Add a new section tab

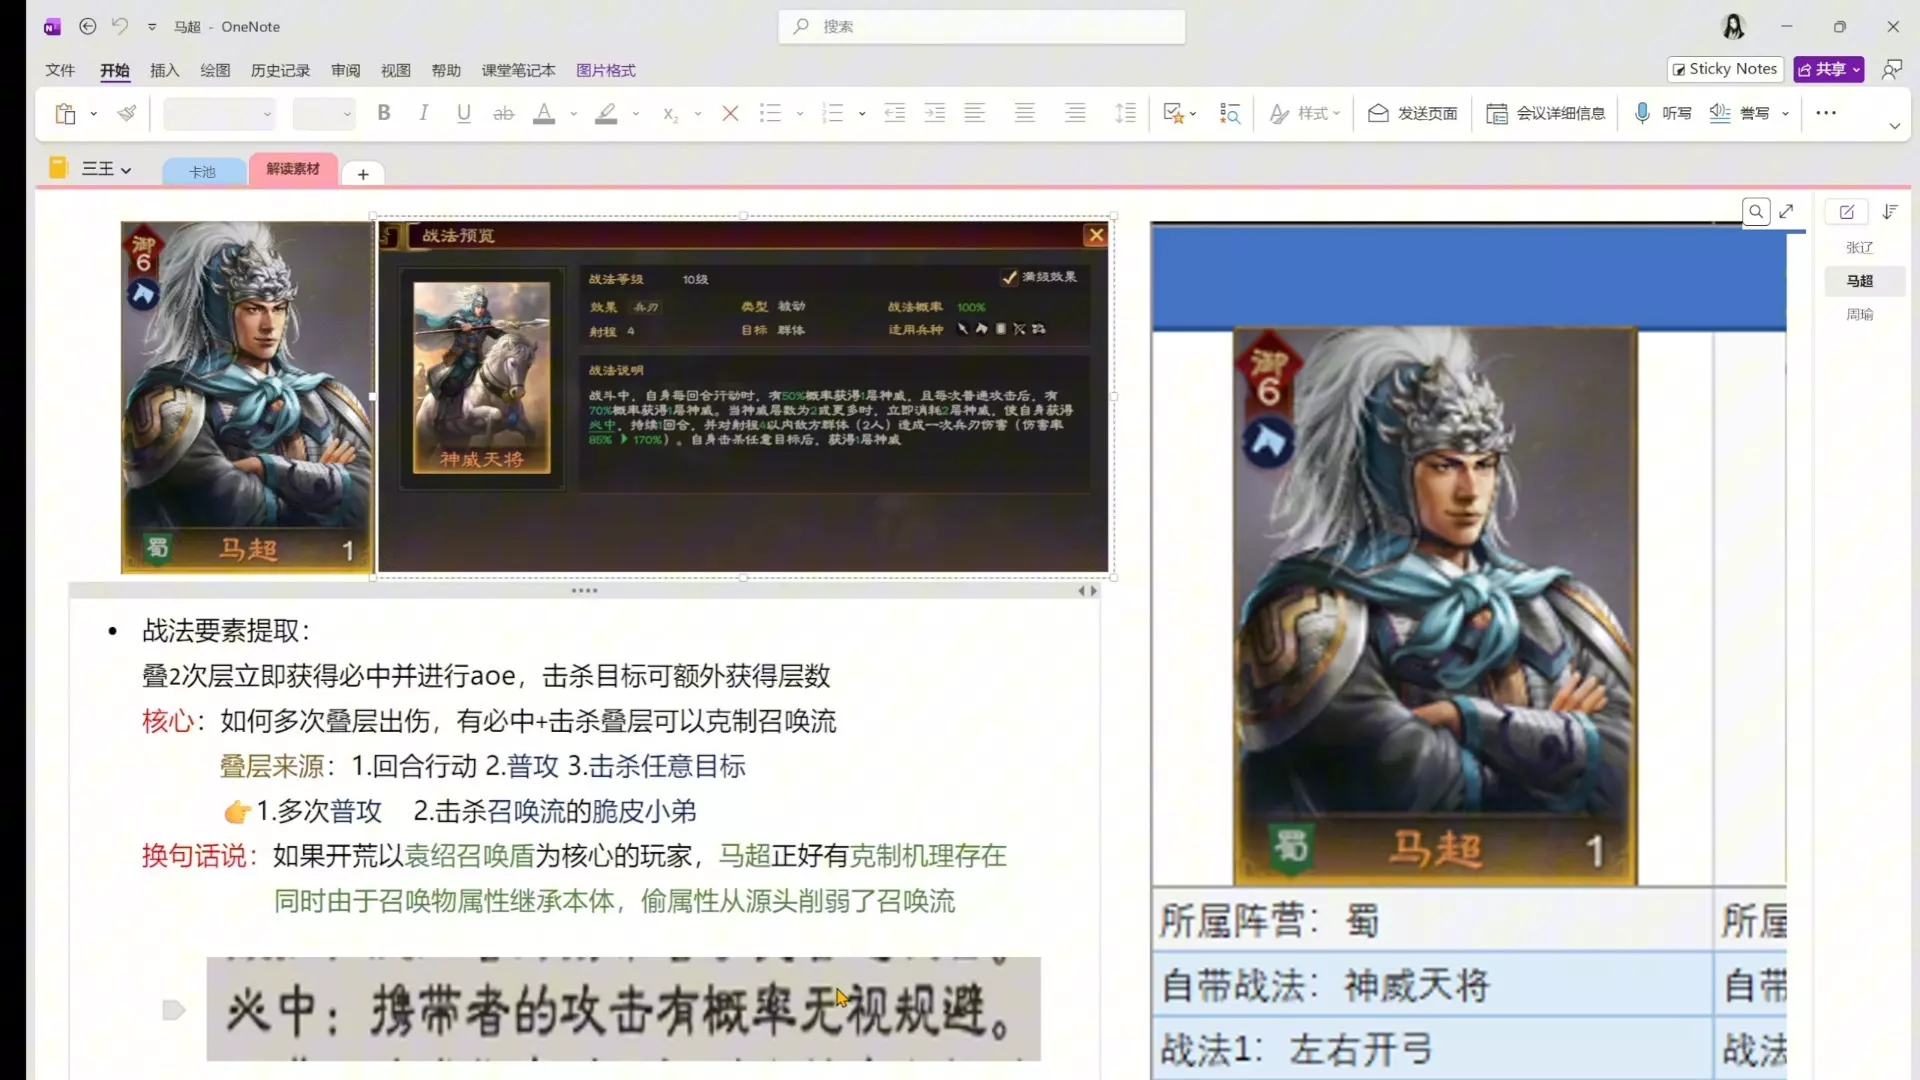363,174
